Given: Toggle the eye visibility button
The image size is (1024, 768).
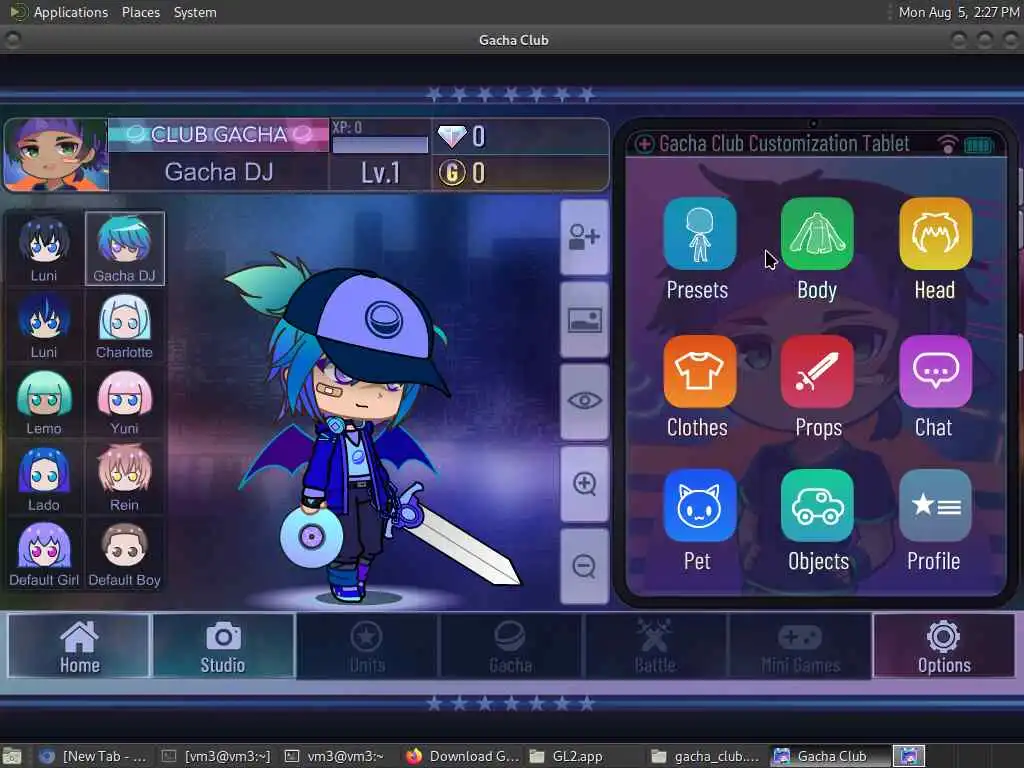Looking at the screenshot, I should click(584, 401).
